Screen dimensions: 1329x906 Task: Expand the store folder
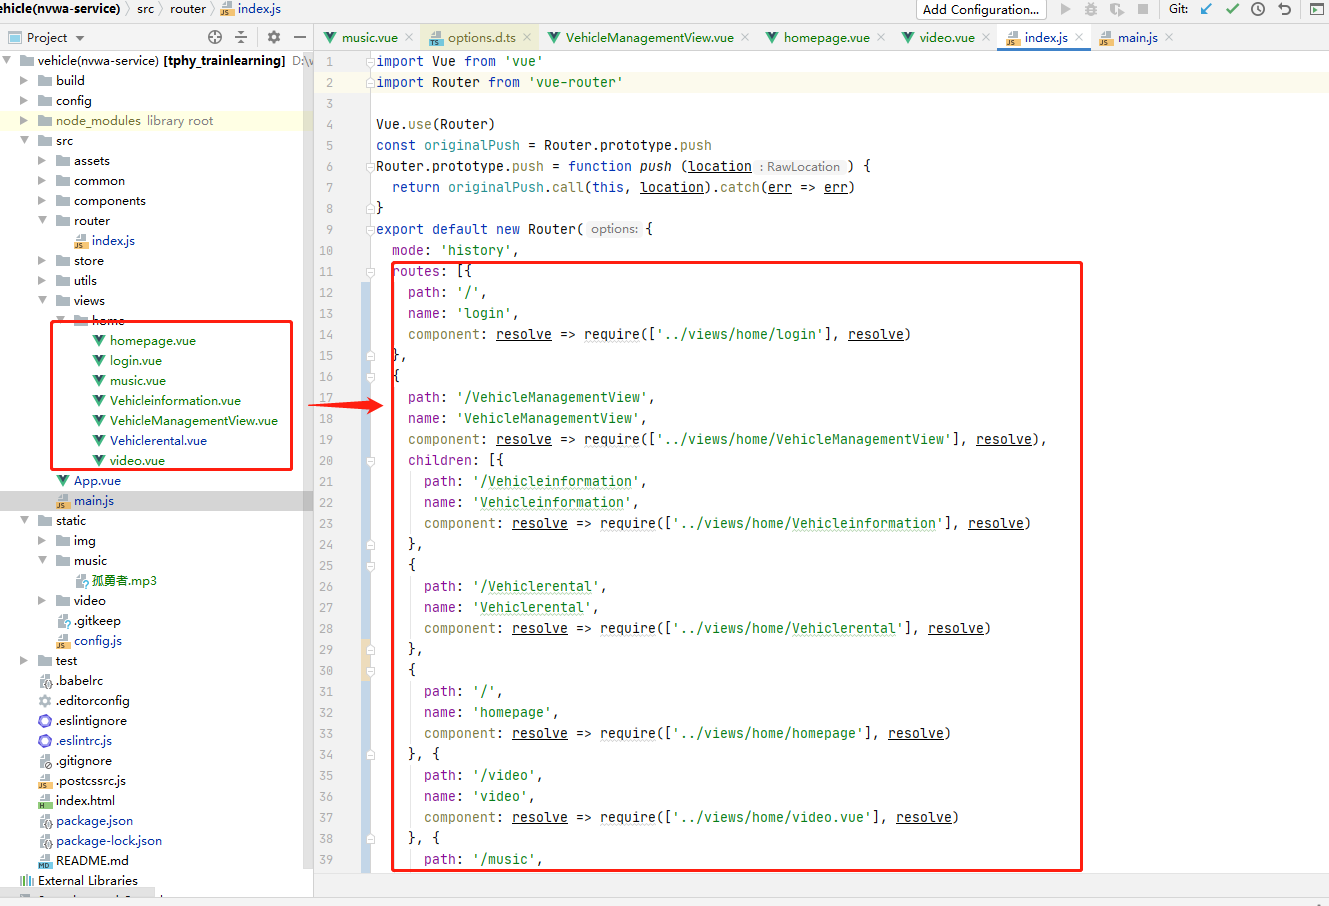pos(42,261)
